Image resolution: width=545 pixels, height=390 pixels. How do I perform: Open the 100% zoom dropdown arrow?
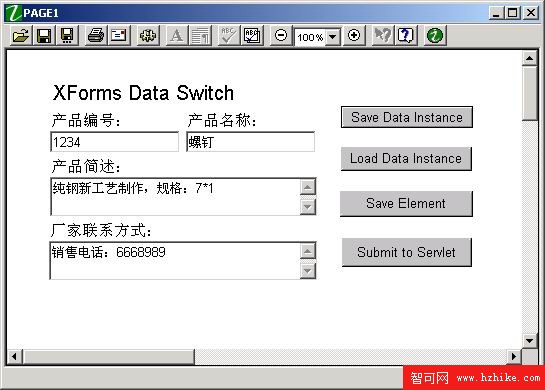tap(333, 36)
